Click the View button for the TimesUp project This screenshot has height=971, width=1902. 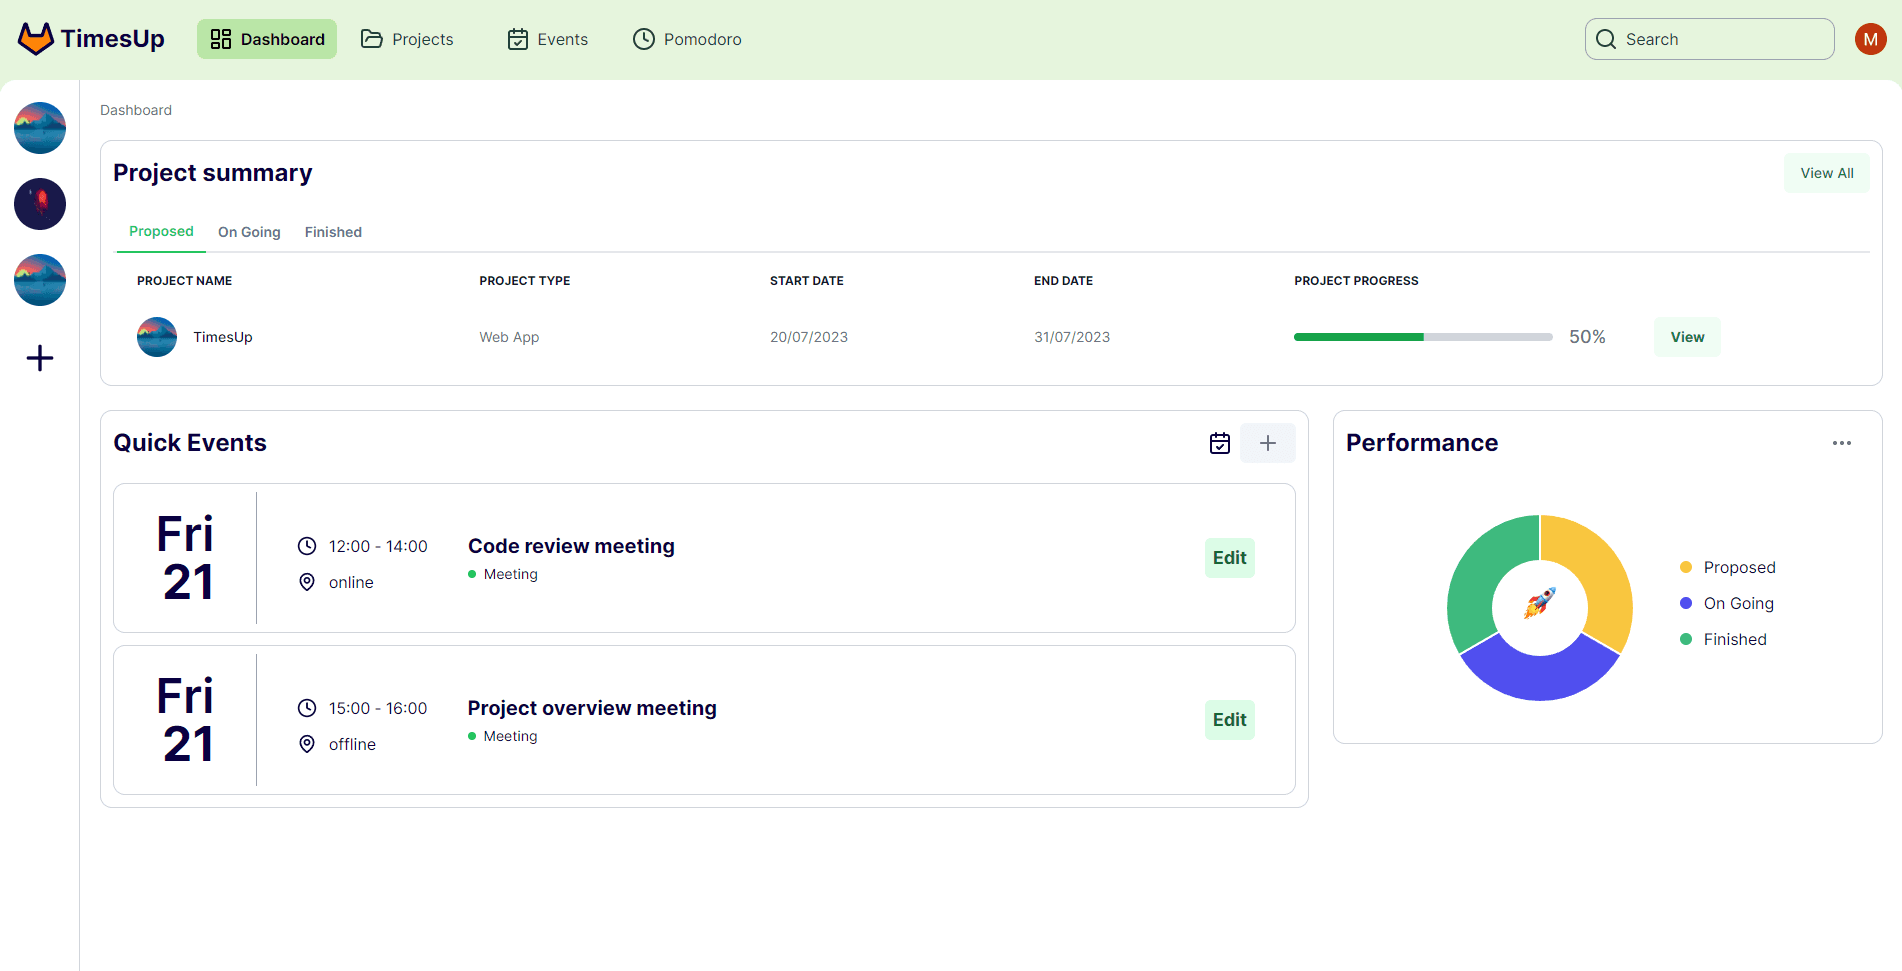coord(1687,336)
